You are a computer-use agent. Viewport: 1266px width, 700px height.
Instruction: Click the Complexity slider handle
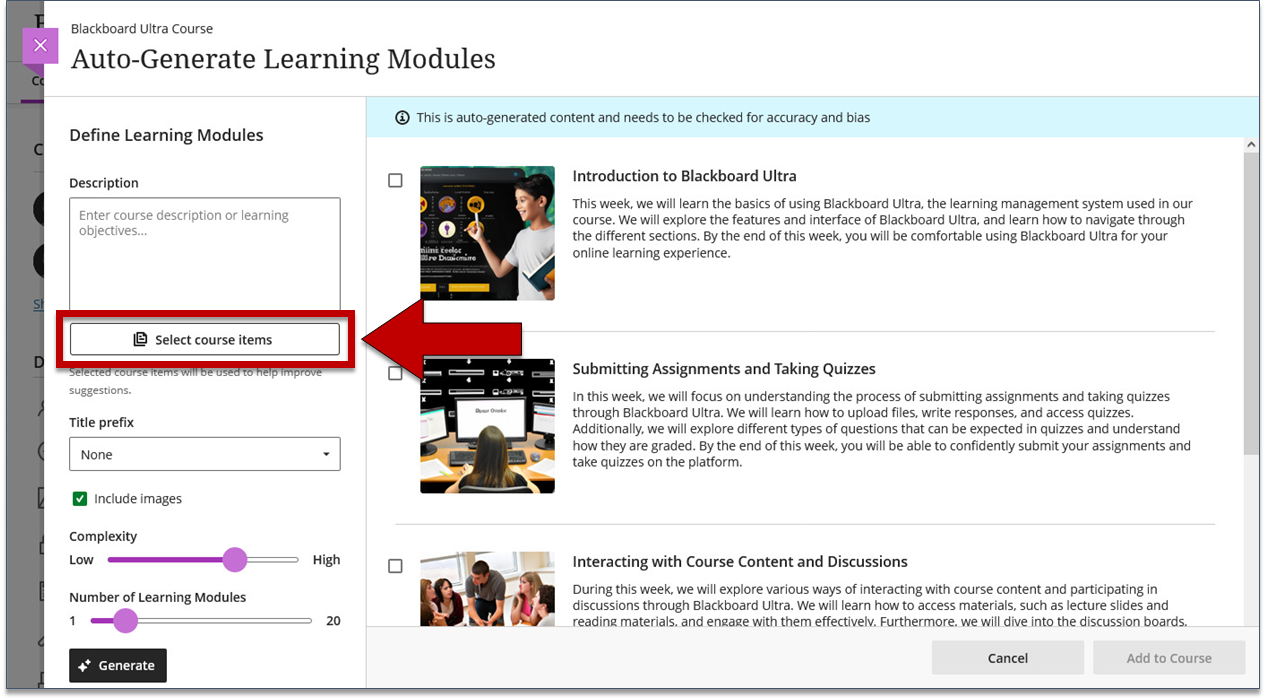(x=235, y=560)
